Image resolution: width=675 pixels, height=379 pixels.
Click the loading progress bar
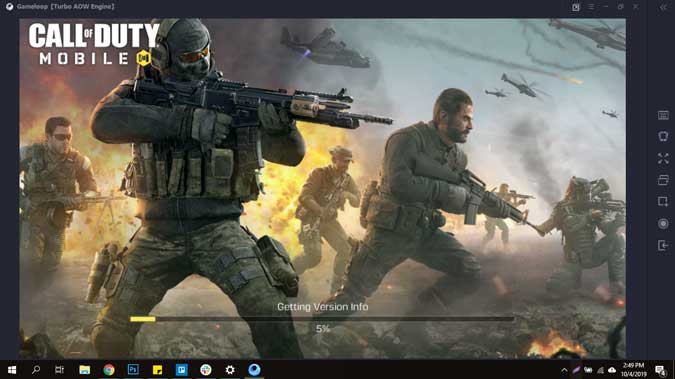[x=322, y=319]
